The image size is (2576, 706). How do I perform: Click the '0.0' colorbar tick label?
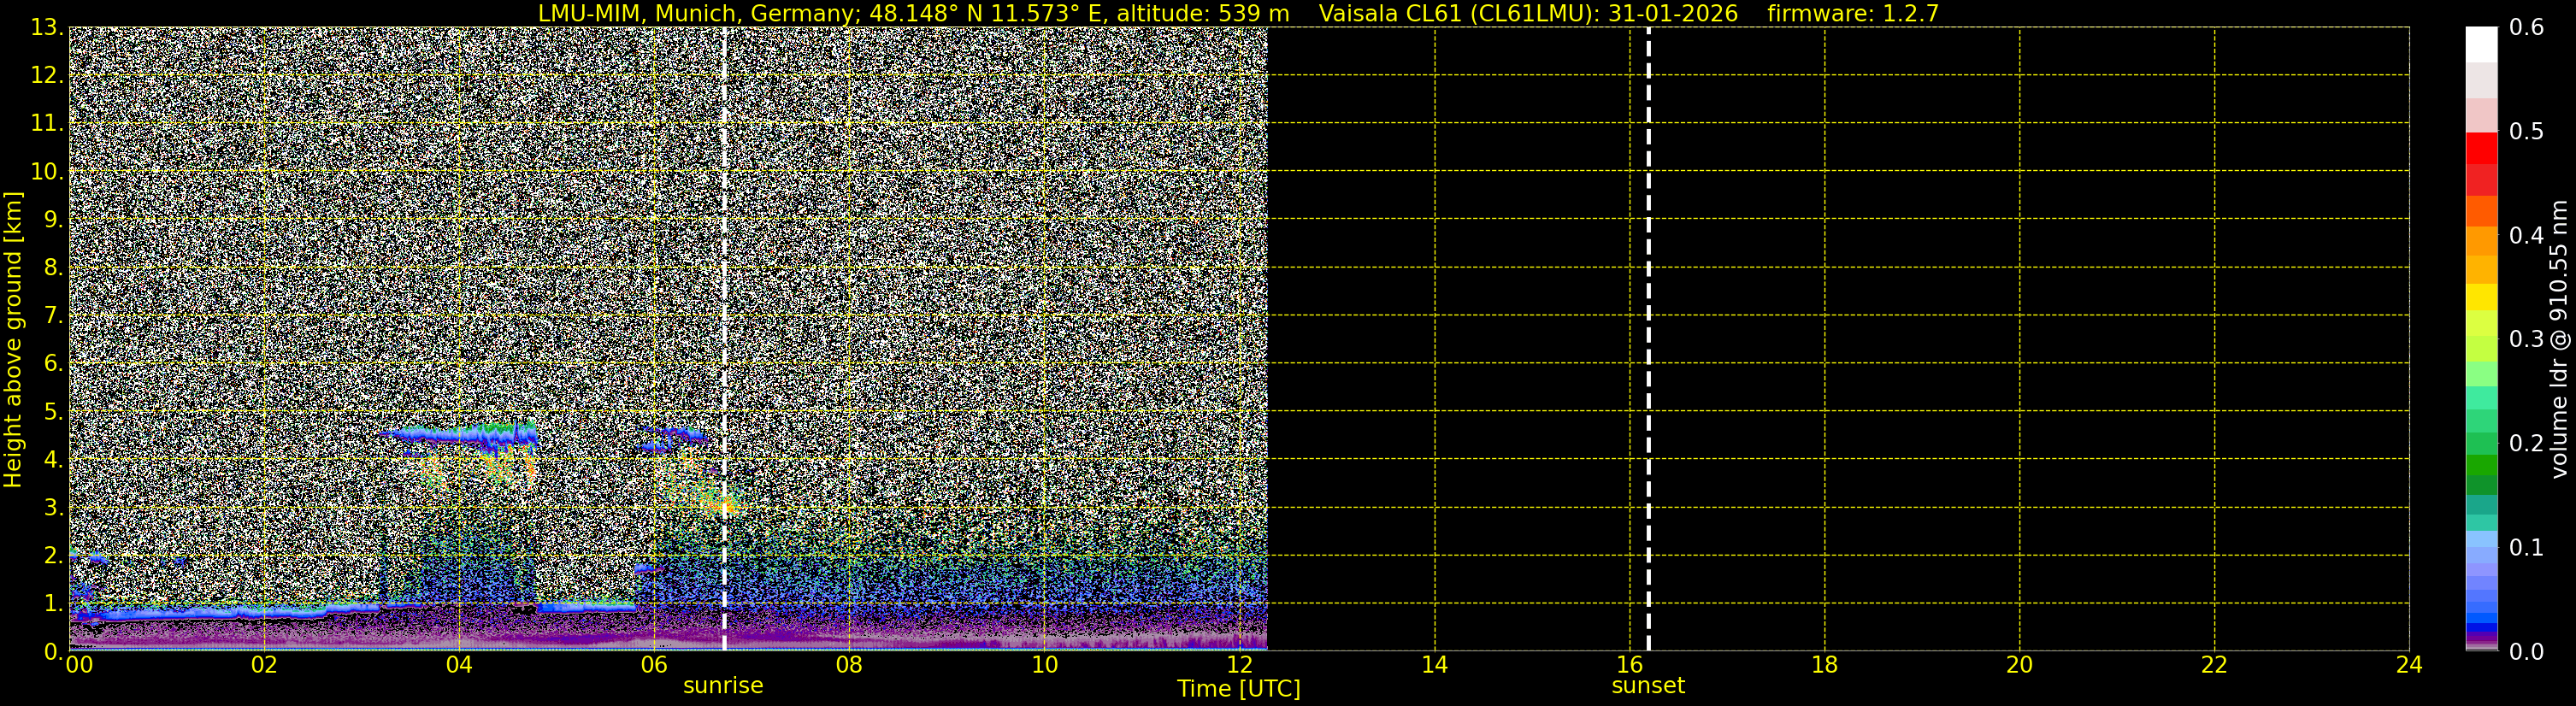click(2527, 652)
